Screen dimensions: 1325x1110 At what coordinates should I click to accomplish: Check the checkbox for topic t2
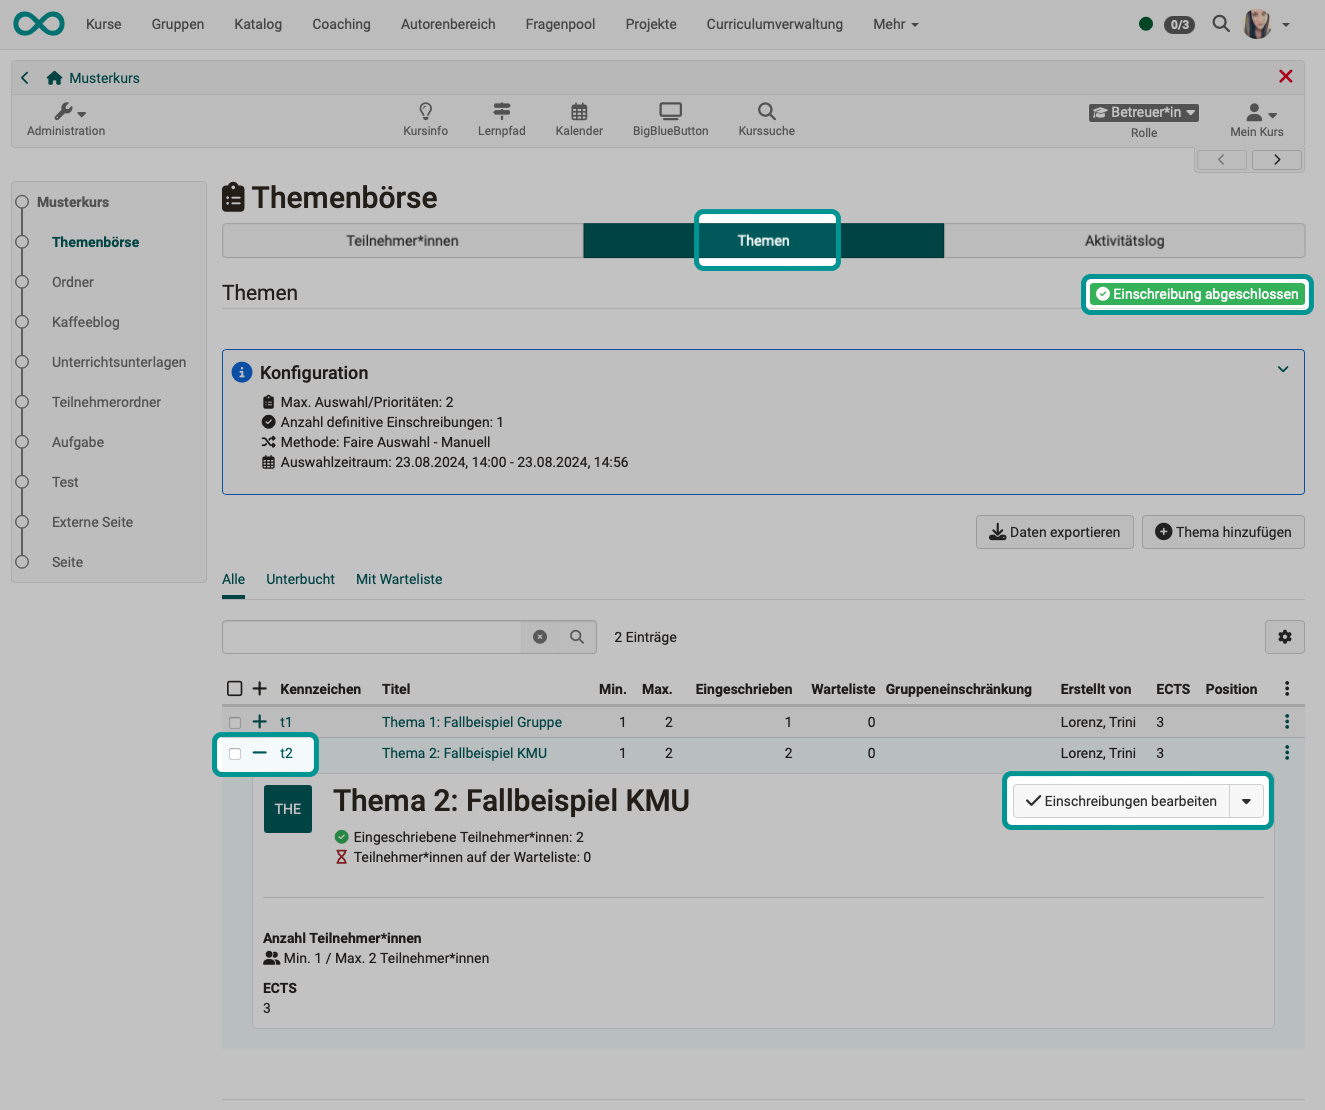pyautogui.click(x=234, y=753)
